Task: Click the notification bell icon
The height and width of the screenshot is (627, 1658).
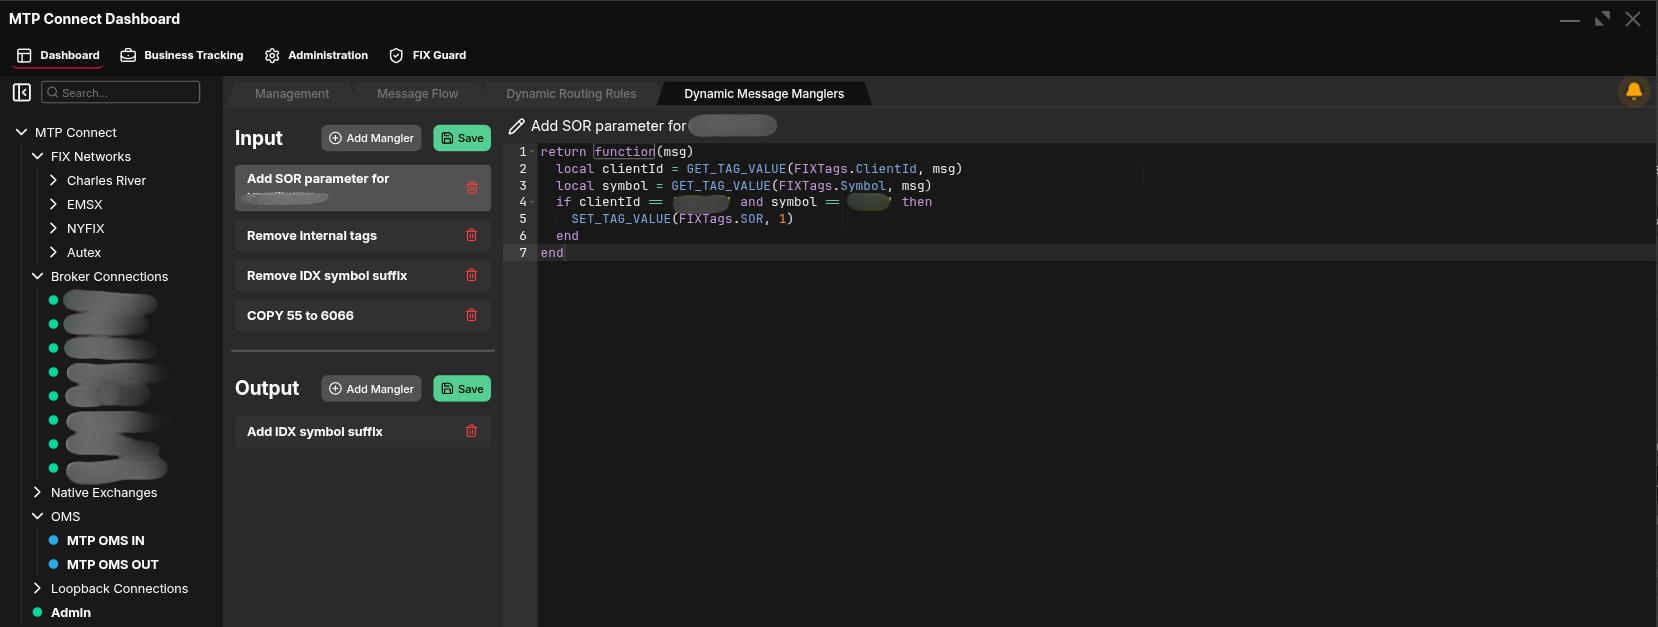Action: point(1633,92)
